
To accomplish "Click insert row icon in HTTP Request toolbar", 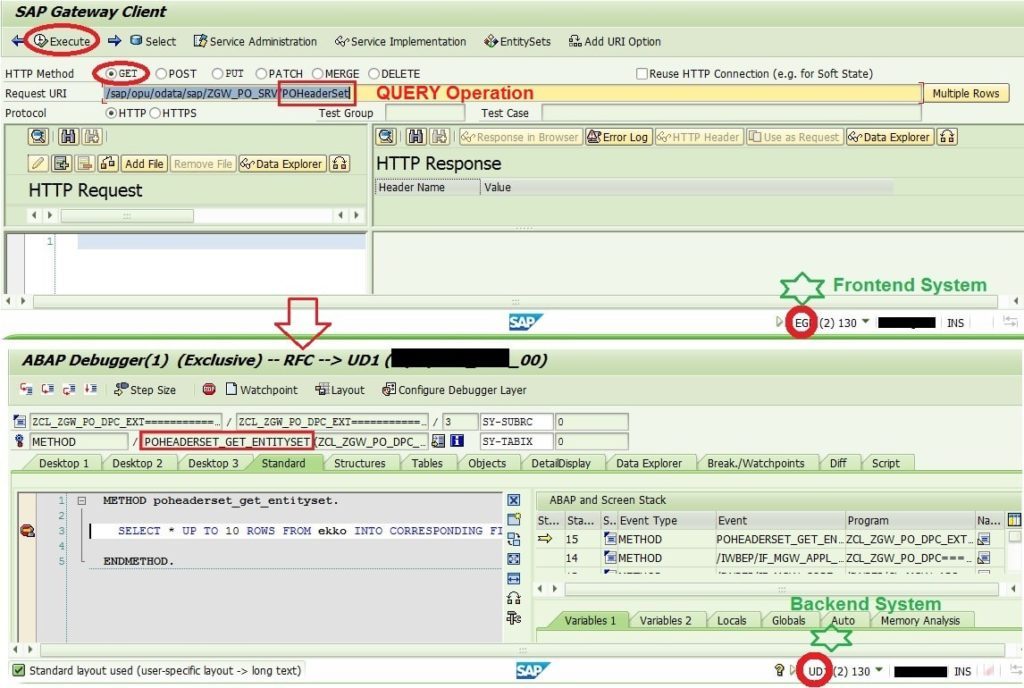I will 61,163.
